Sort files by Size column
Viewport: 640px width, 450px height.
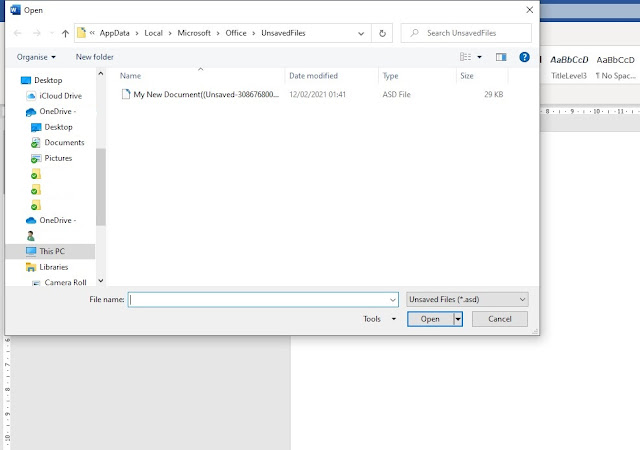(x=467, y=76)
